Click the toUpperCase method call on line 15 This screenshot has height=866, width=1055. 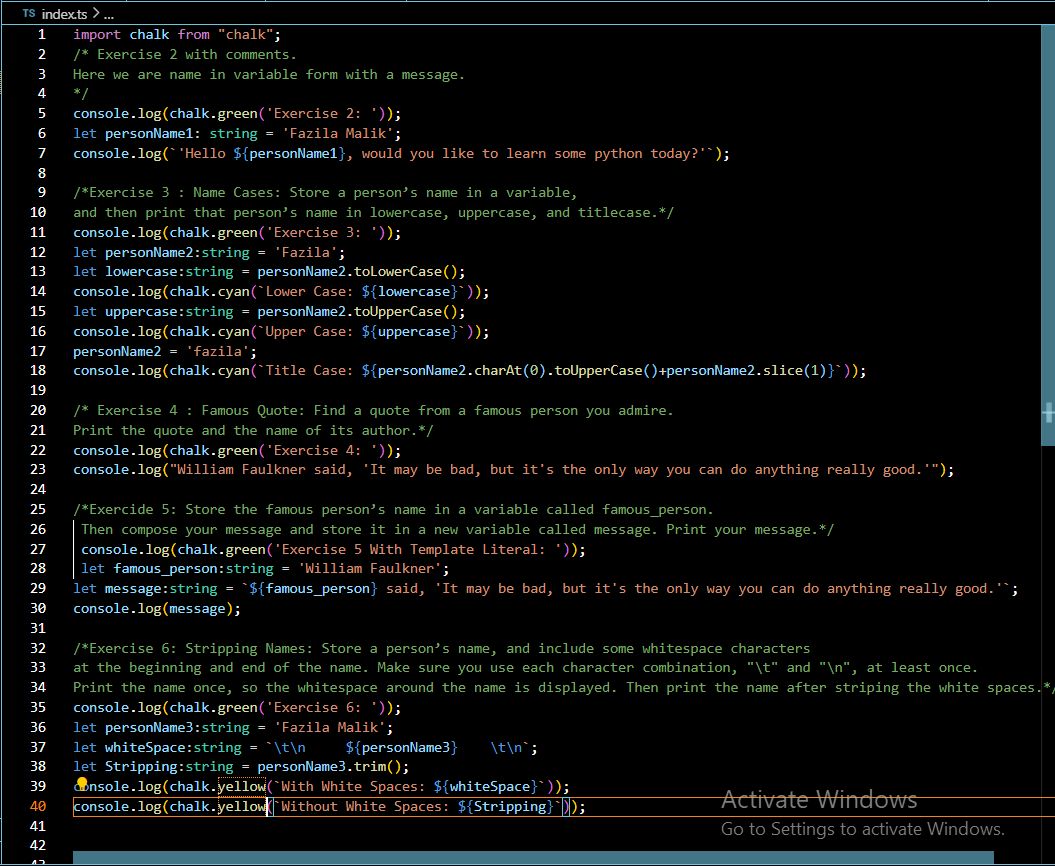(401, 311)
